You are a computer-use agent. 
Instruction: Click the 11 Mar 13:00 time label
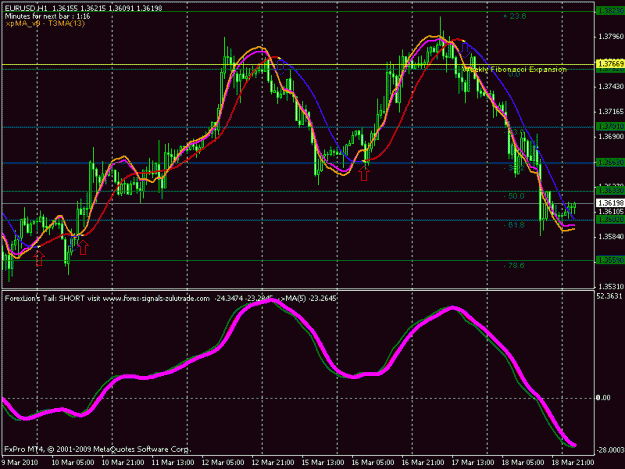(x=173, y=463)
